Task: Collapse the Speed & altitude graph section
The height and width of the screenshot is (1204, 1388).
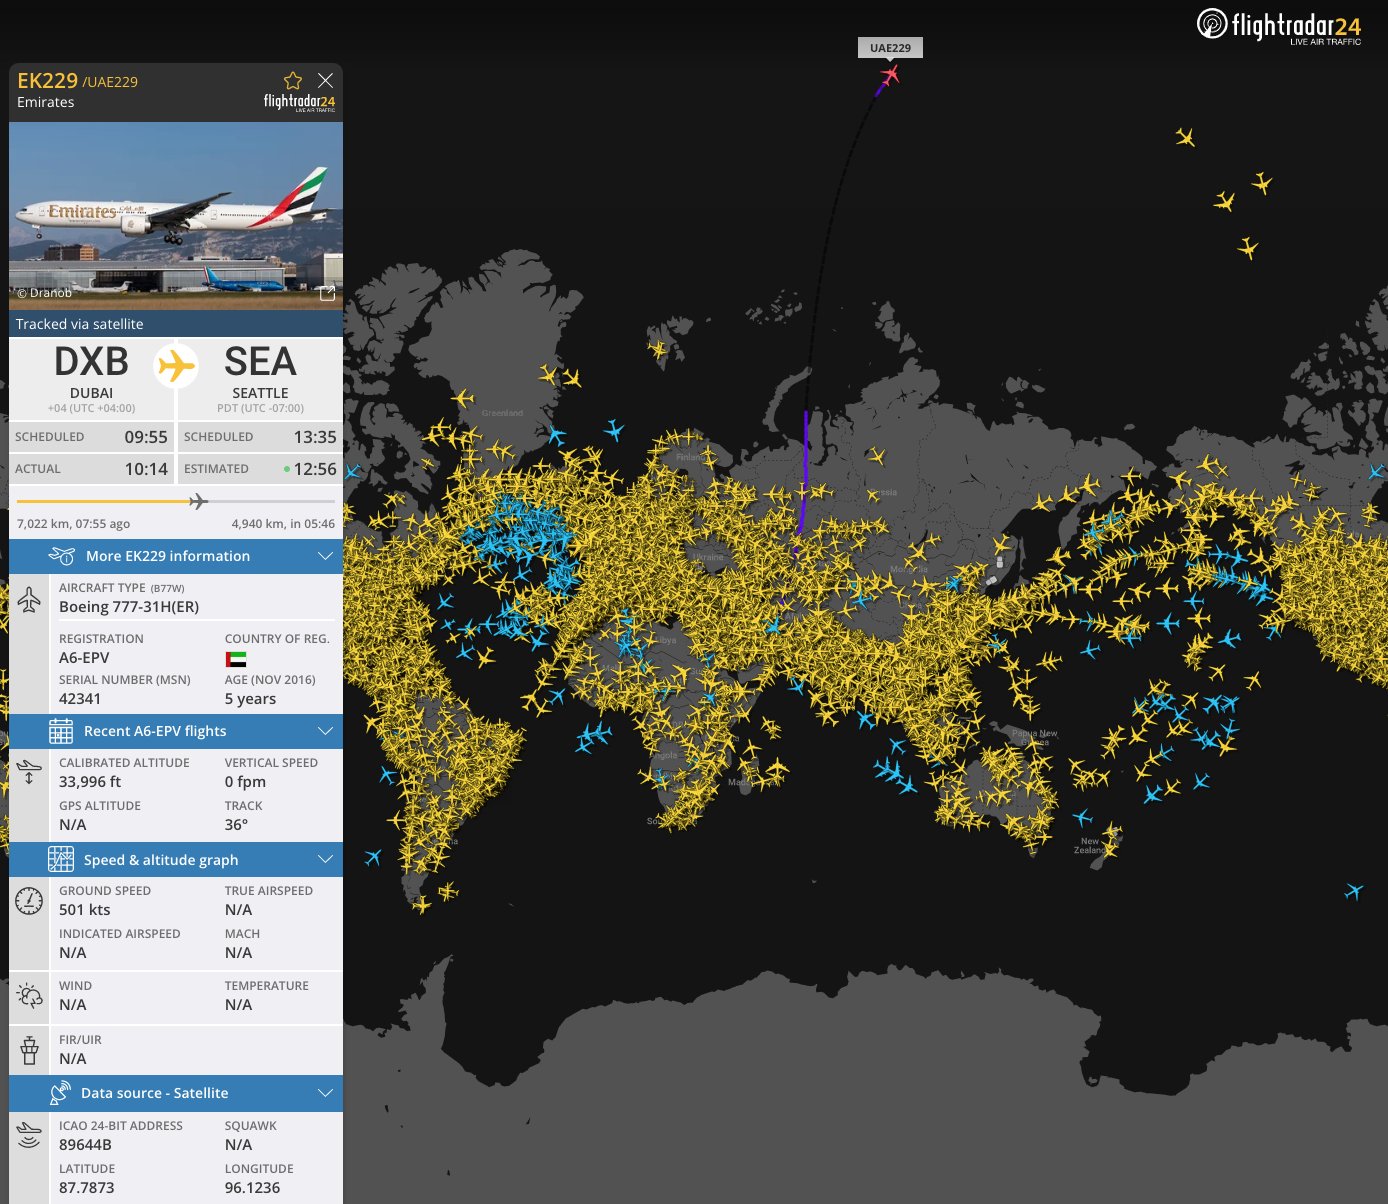Action: (x=325, y=860)
